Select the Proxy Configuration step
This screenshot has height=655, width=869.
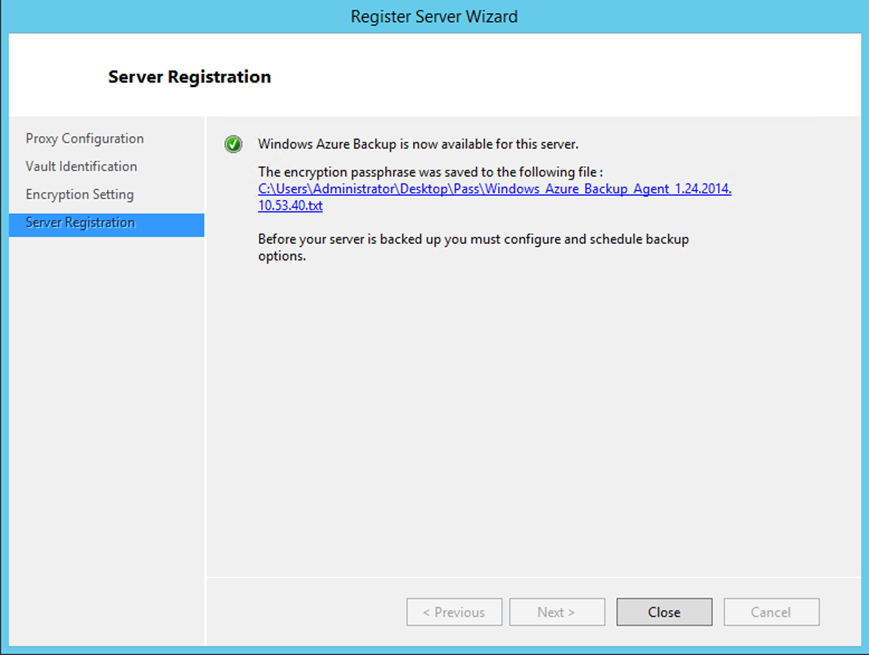click(85, 139)
